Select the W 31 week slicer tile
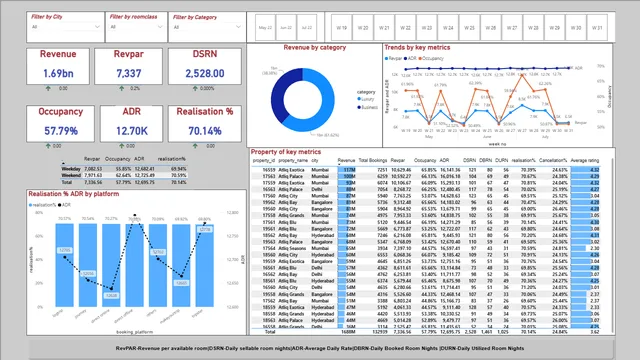Screen dimensions: 640x360 tap(597, 28)
